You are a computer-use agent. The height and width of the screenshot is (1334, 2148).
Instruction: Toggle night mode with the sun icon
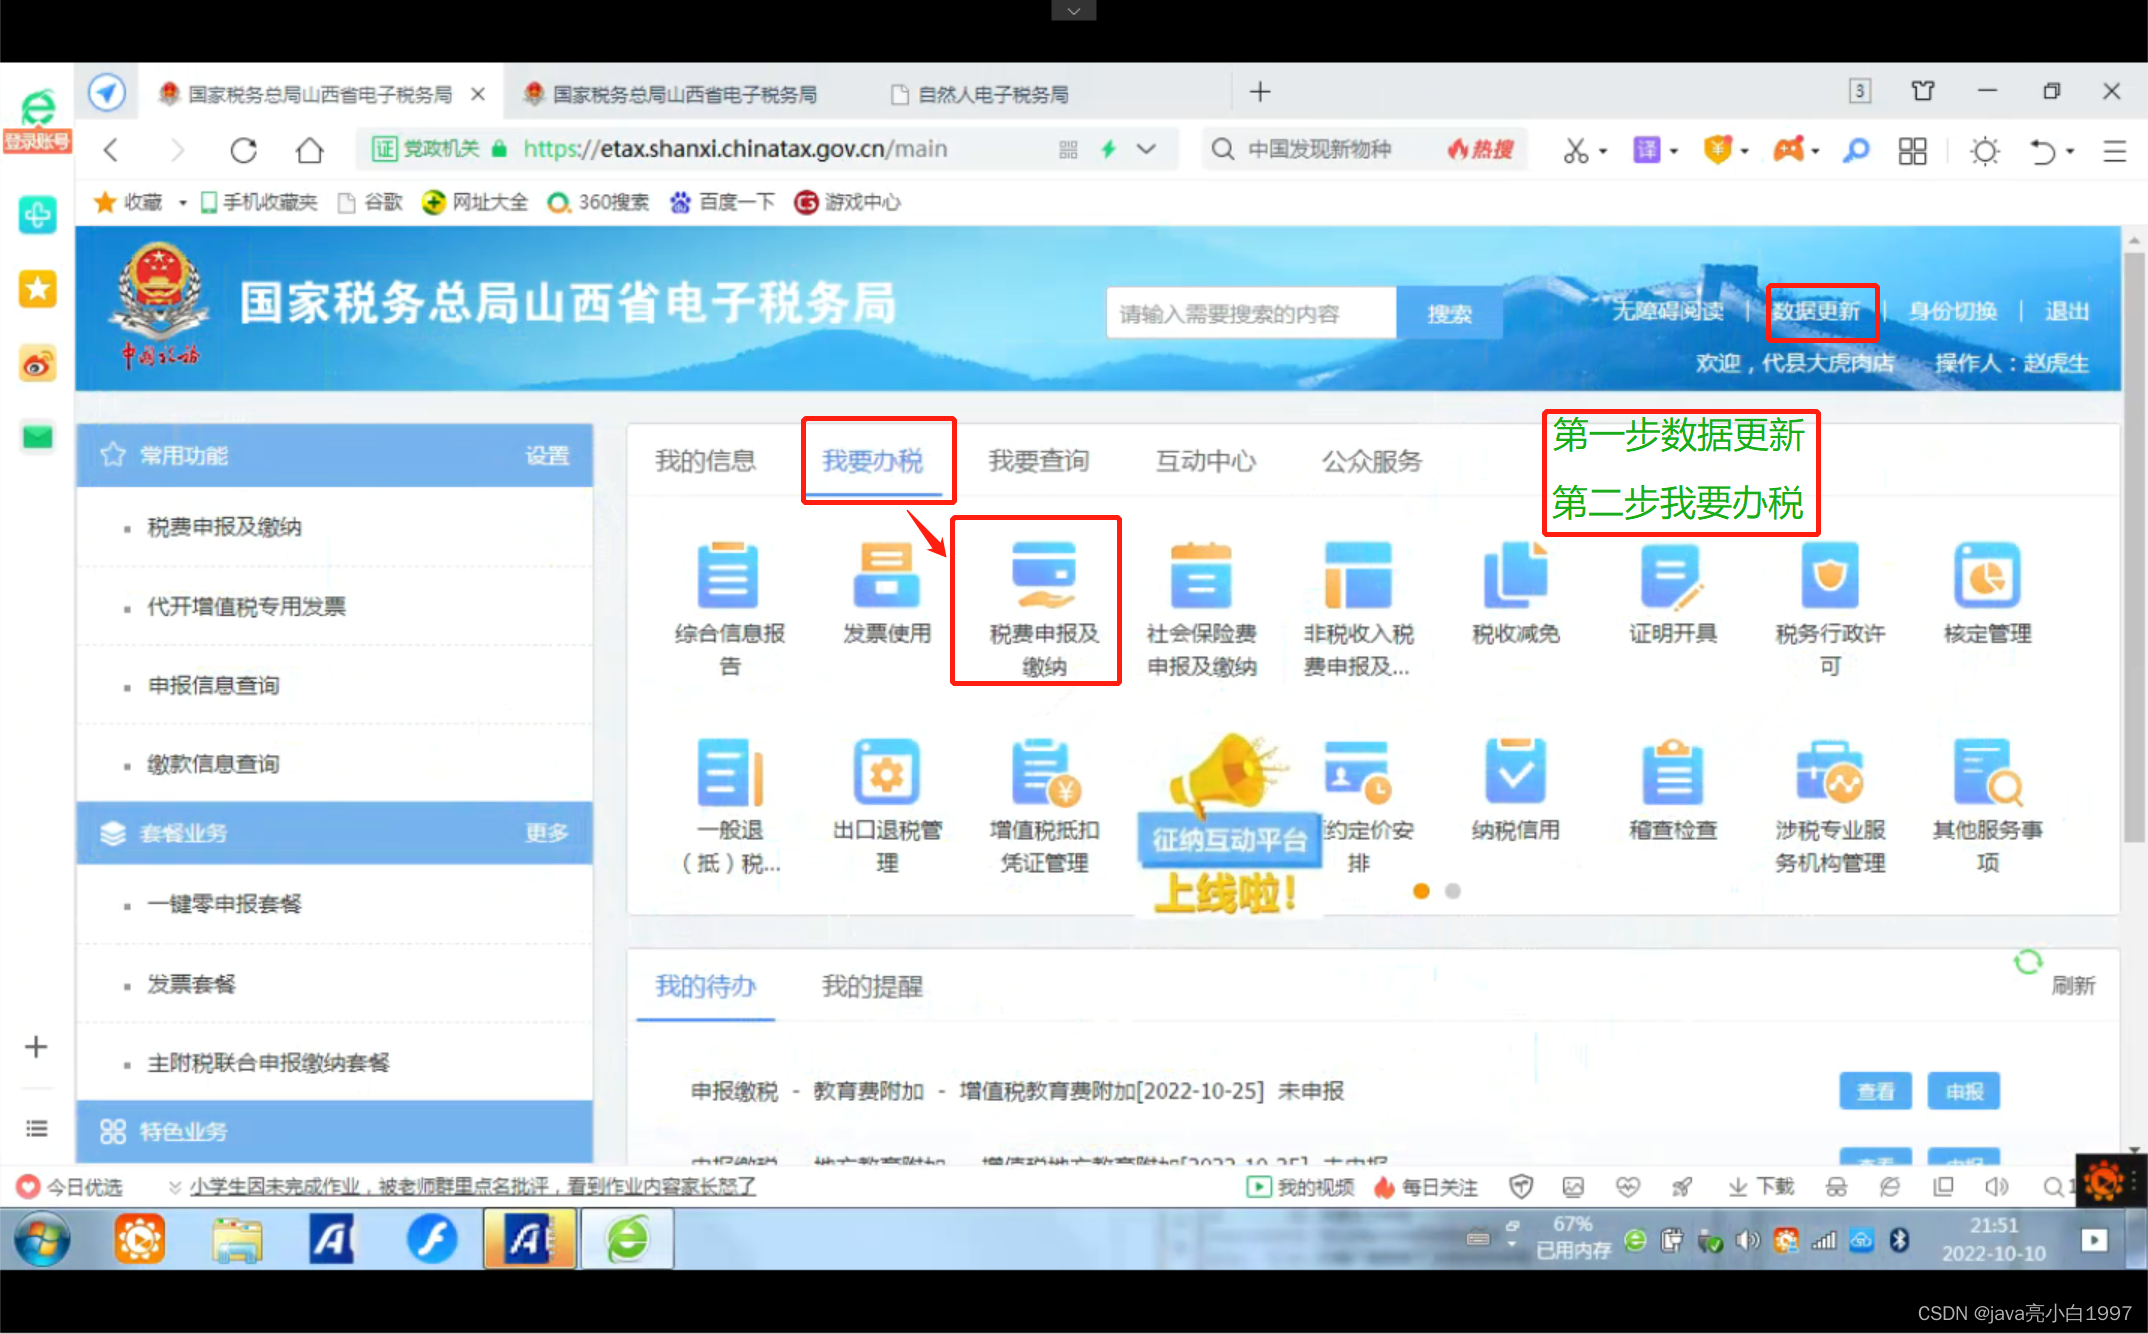(1984, 150)
